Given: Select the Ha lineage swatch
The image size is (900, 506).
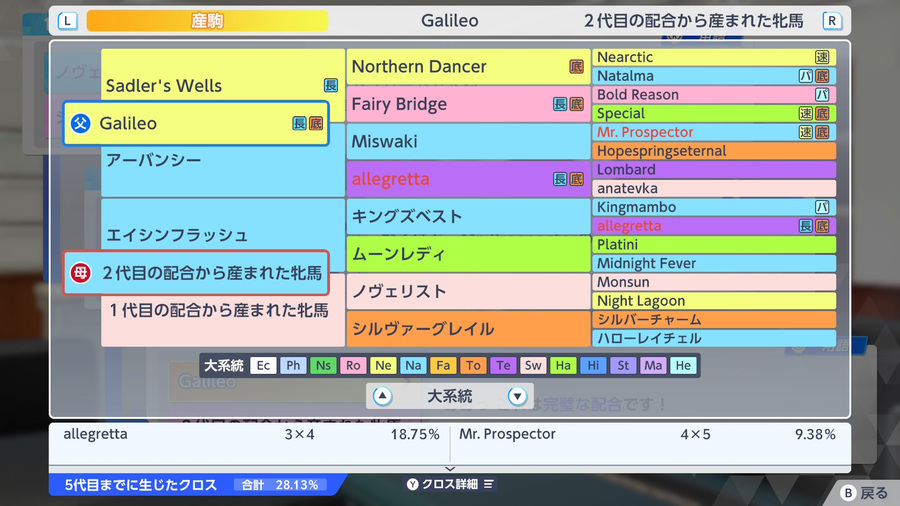Looking at the screenshot, I should [x=563, y=365].
